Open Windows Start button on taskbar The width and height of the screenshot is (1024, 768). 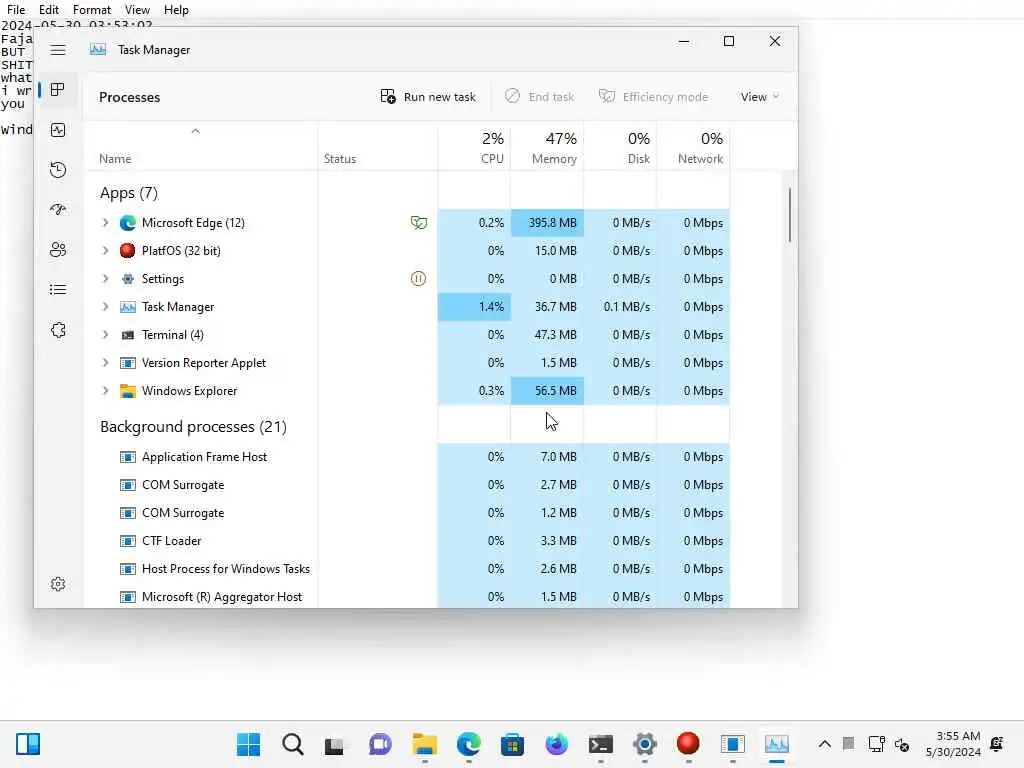coord(248,744)
